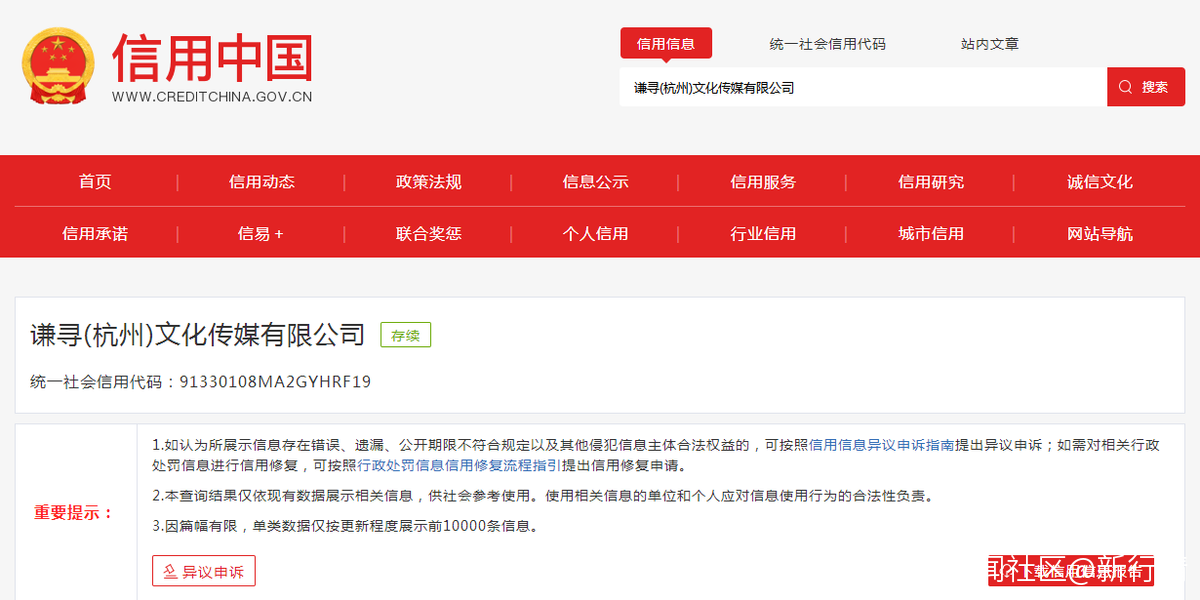
Task: Click the search input field containing the company name
Action: pos(863,87)
